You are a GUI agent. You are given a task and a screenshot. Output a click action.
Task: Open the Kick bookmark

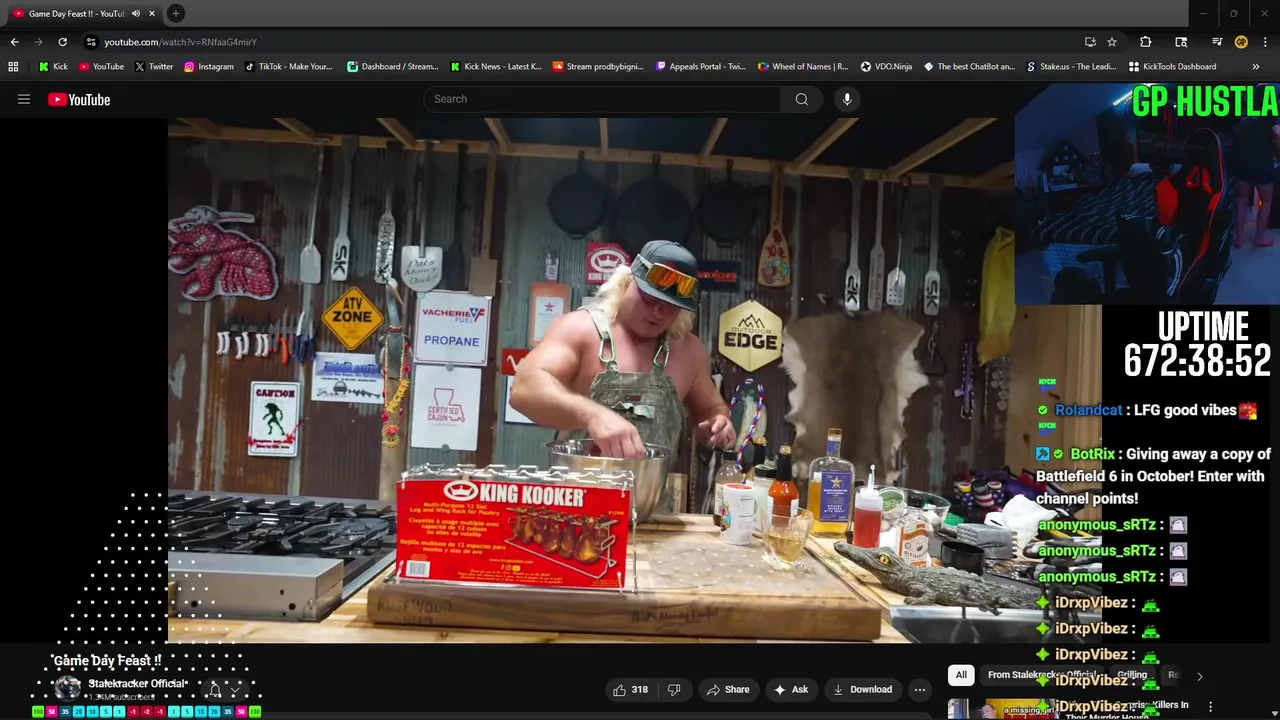tap(53, 67)
